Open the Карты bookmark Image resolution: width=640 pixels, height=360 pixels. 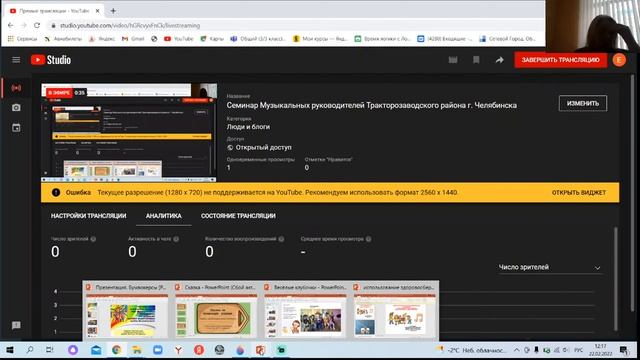[x=212, y=39]
